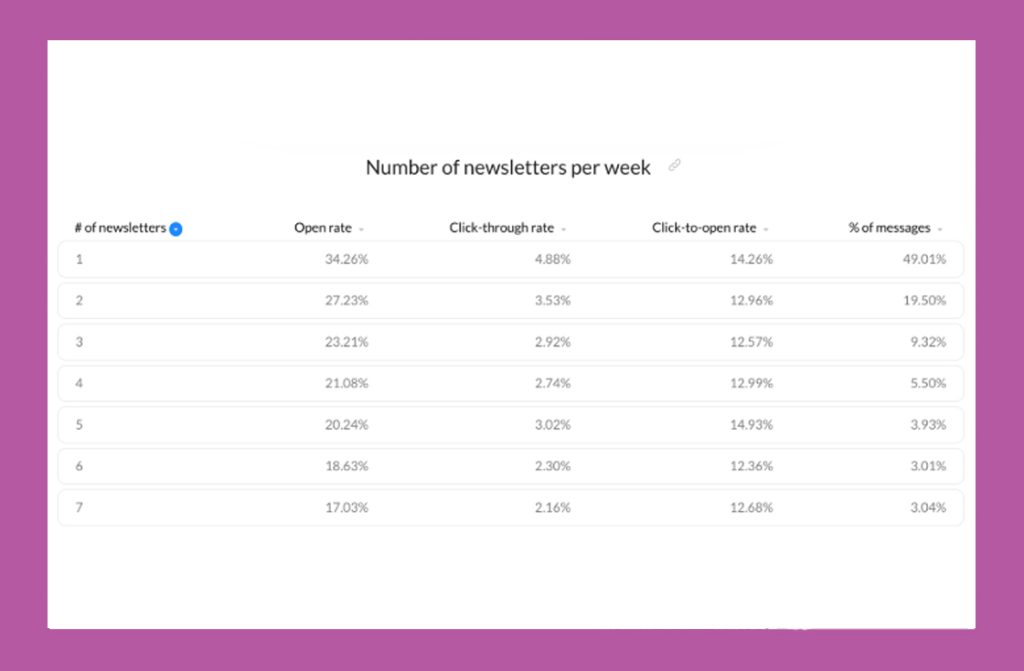
Task: Click the 2.74% click-through rate cell
Action: tap(552, 383)
